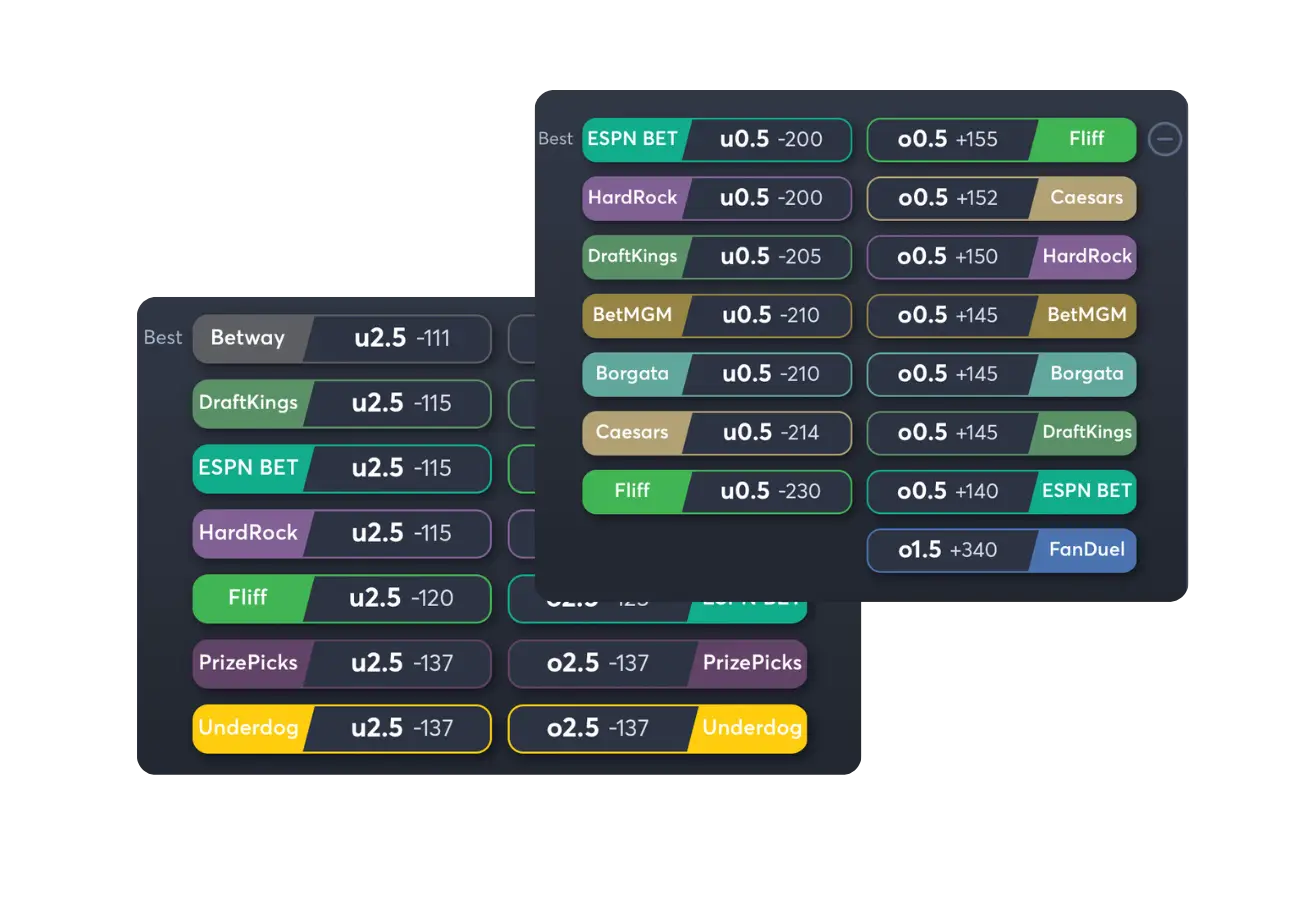Choose Underdog o2.5 -137 bet
The image size is (1295, 899).
point(657,728)
